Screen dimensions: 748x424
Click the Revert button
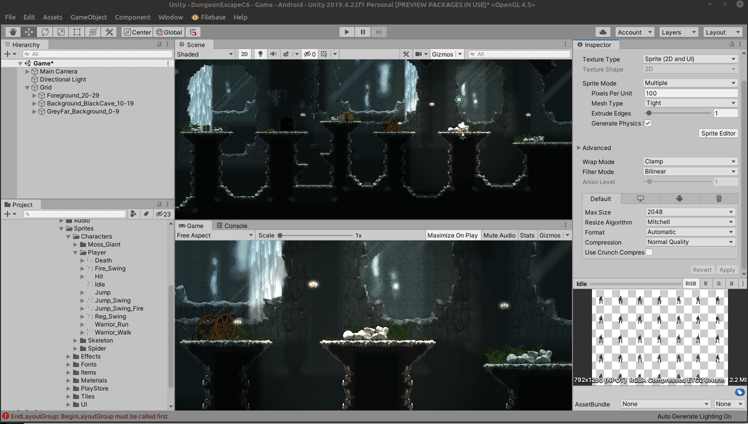[702, 269]
